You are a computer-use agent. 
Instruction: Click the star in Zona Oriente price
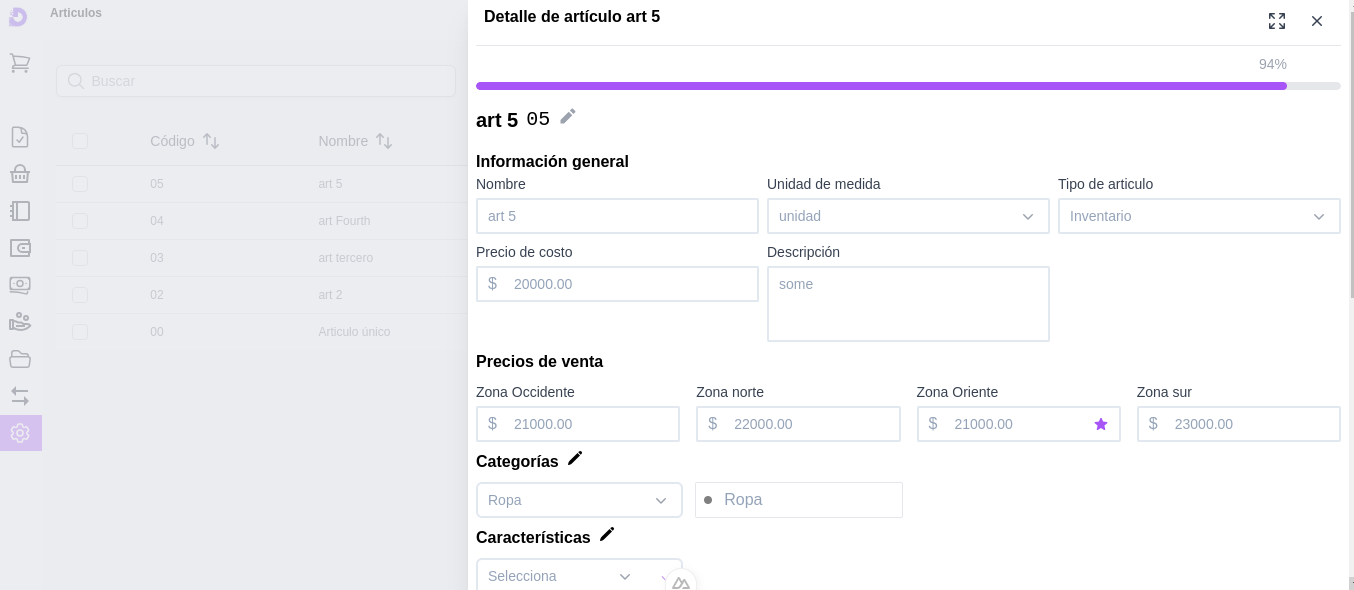coord(1101,424)
